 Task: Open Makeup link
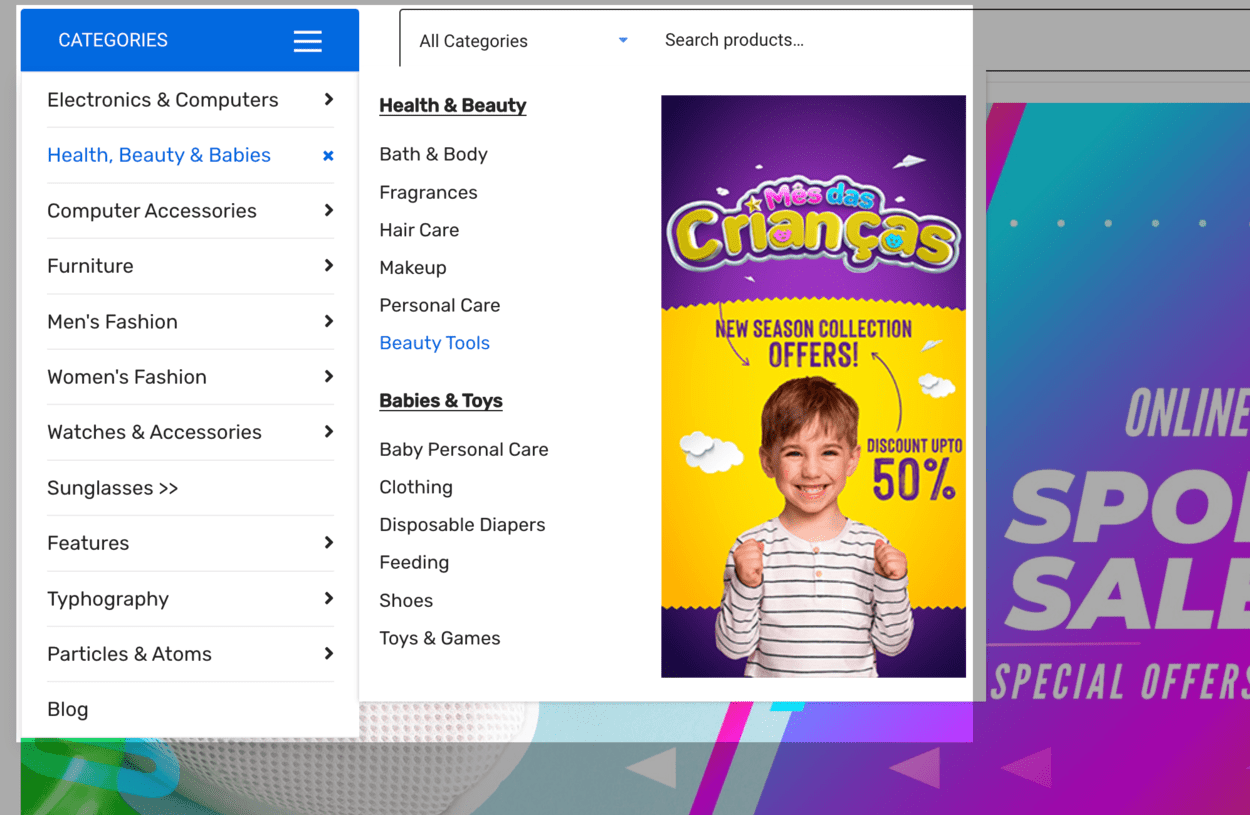[413, 267]
